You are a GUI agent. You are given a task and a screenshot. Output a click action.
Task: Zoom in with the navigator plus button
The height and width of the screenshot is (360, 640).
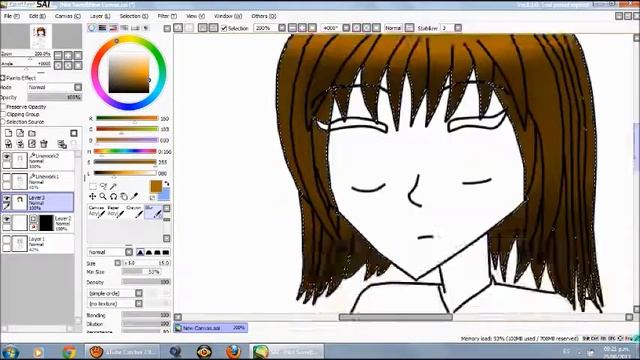pyautogui.click(x=68, y=55)
